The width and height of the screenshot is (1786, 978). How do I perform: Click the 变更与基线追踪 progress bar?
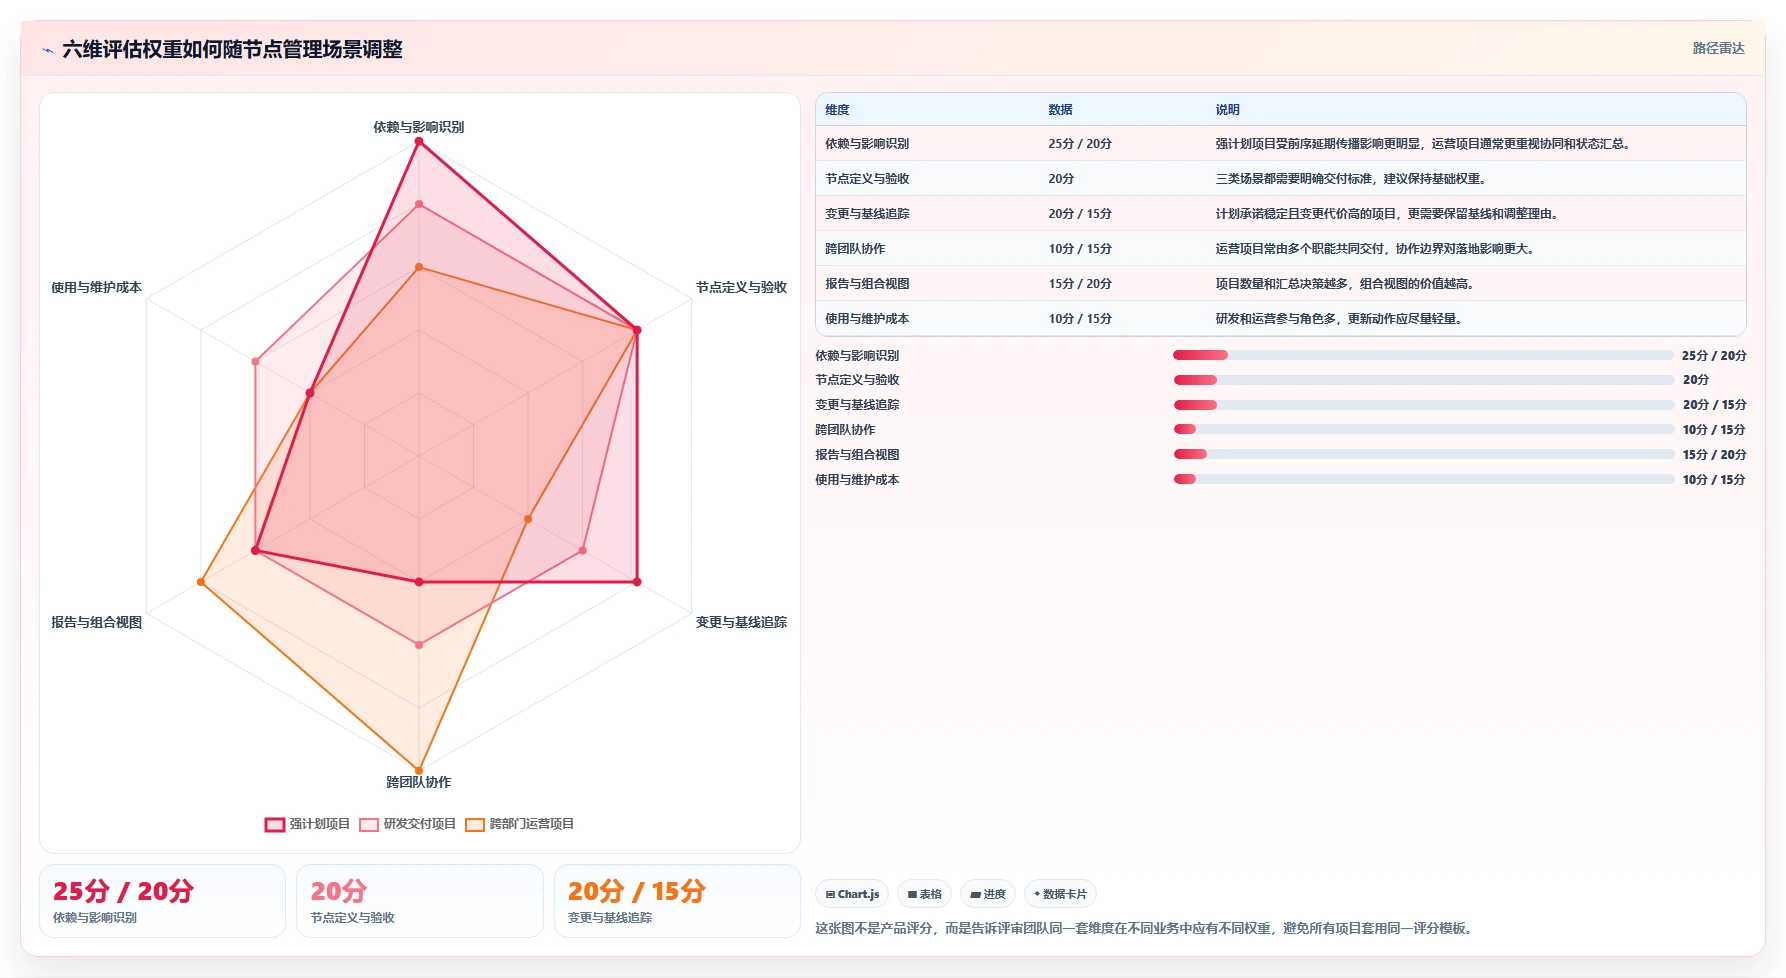(x=1423, y=405)
